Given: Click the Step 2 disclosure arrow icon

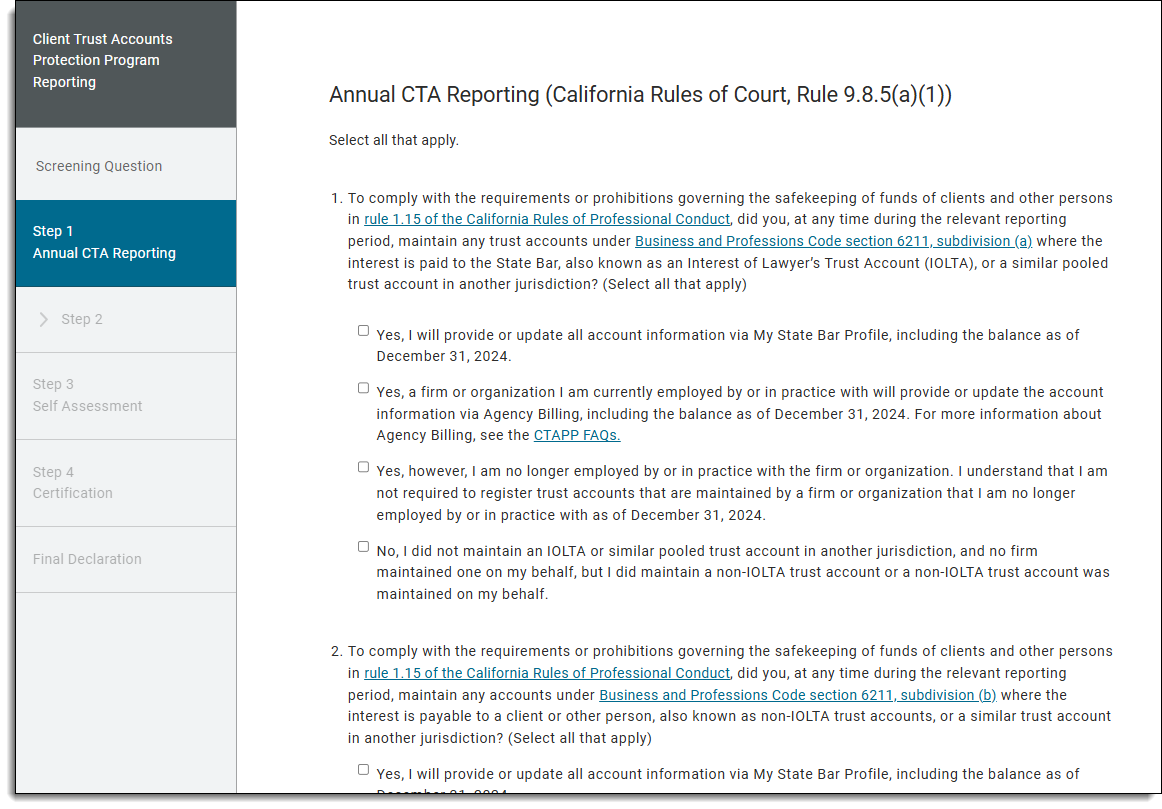Looking at the screenshot, I should (x=44, y=318).
